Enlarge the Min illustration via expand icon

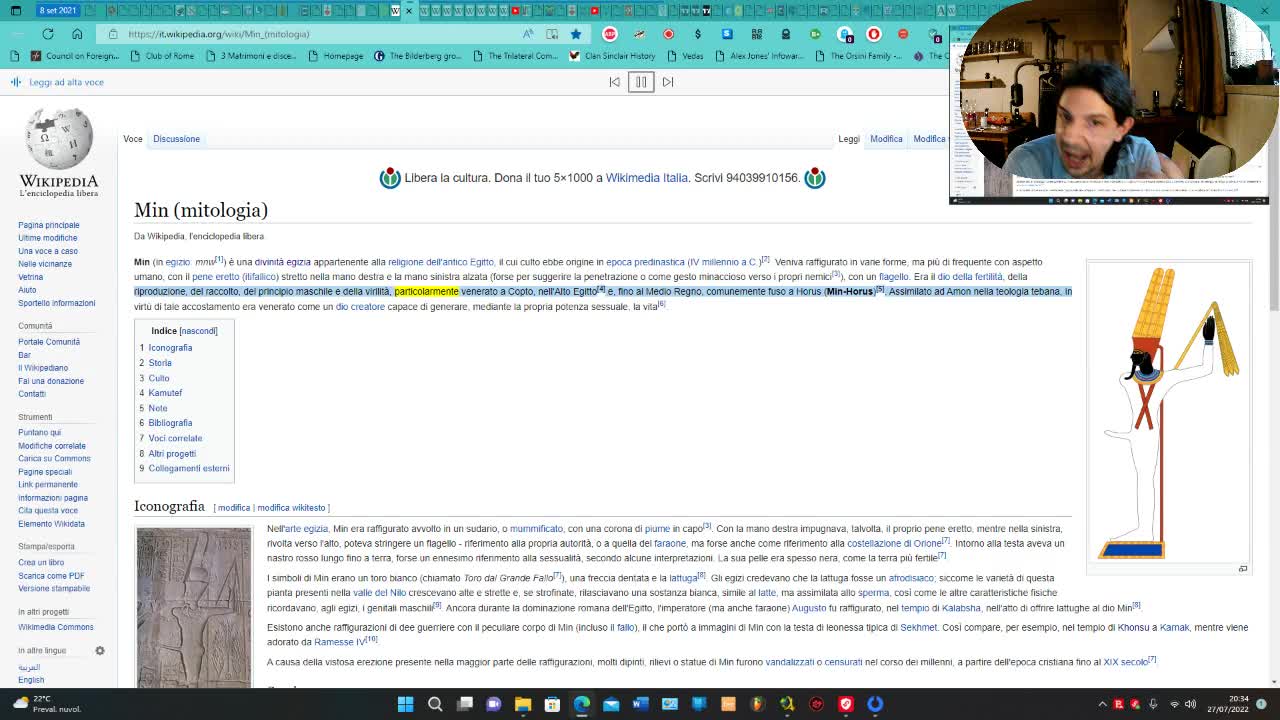(x=1243, y=569)
